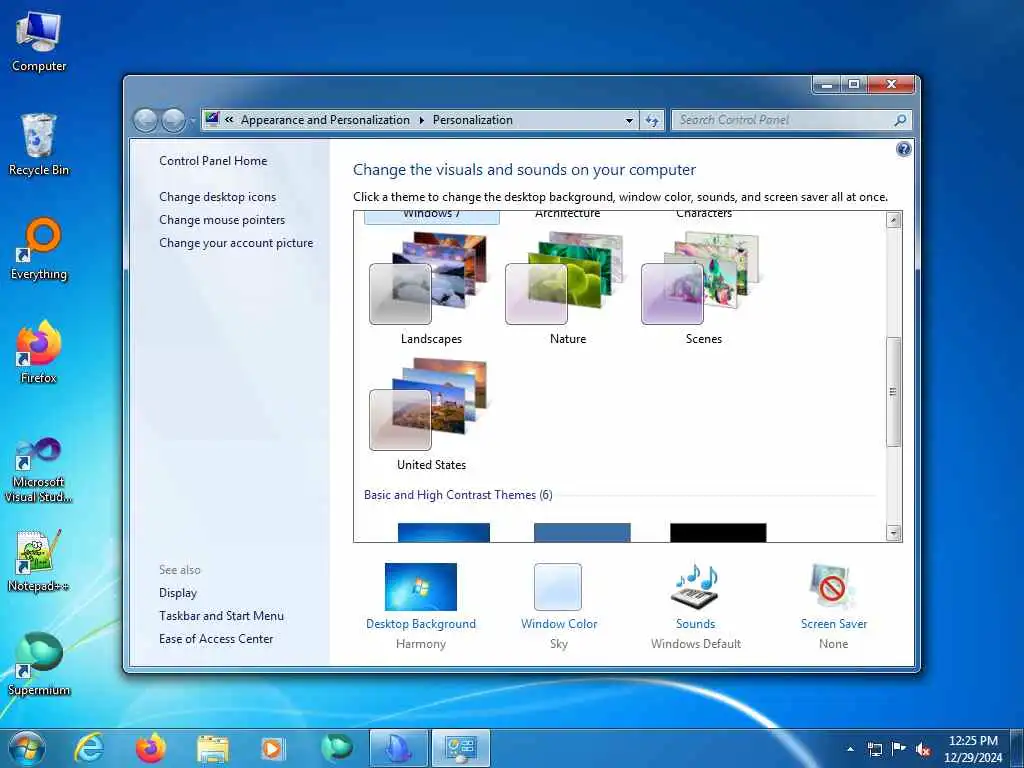Screen dimensions: 1024x768
Task: Click the theme list scrollbar thumb
Action: (893, 392)
